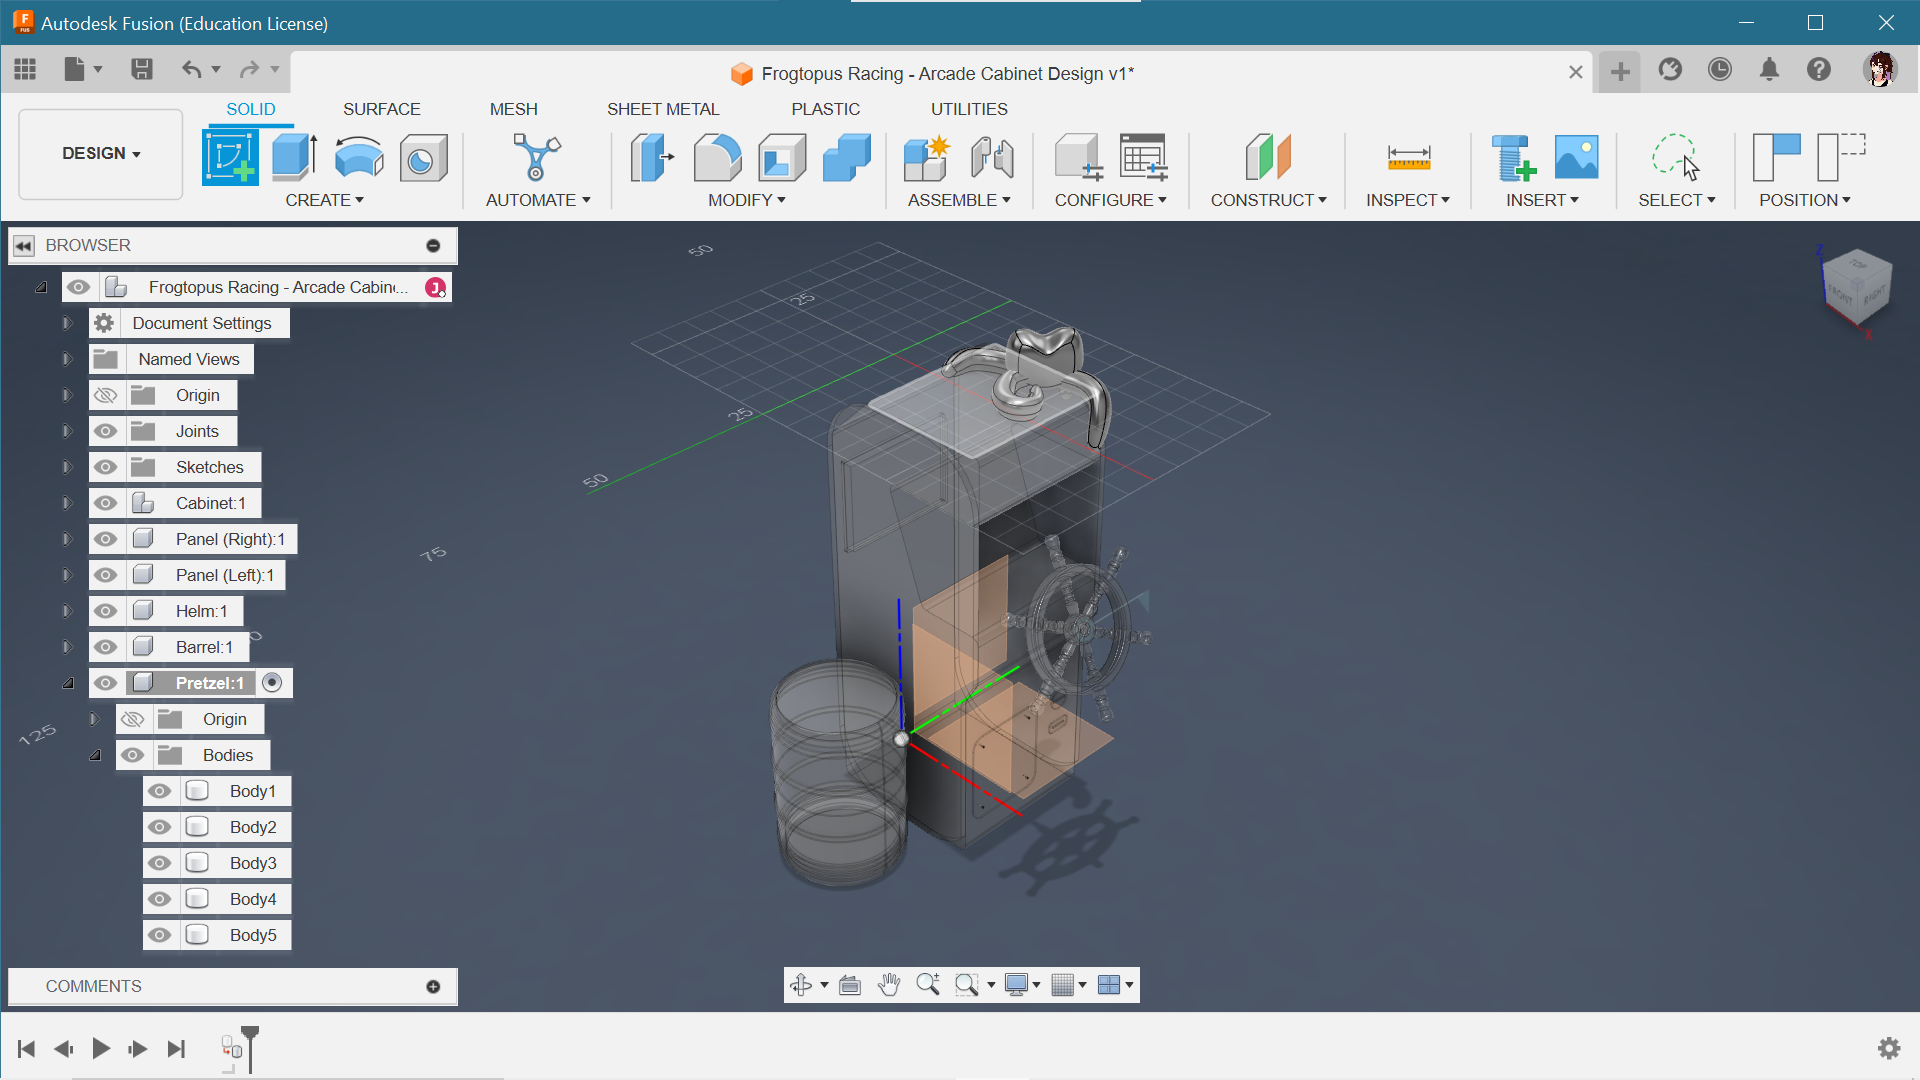1920x1080 pixels.
Task: Close the Frogtopus Racing document tab
Action: pos(1575,72)
